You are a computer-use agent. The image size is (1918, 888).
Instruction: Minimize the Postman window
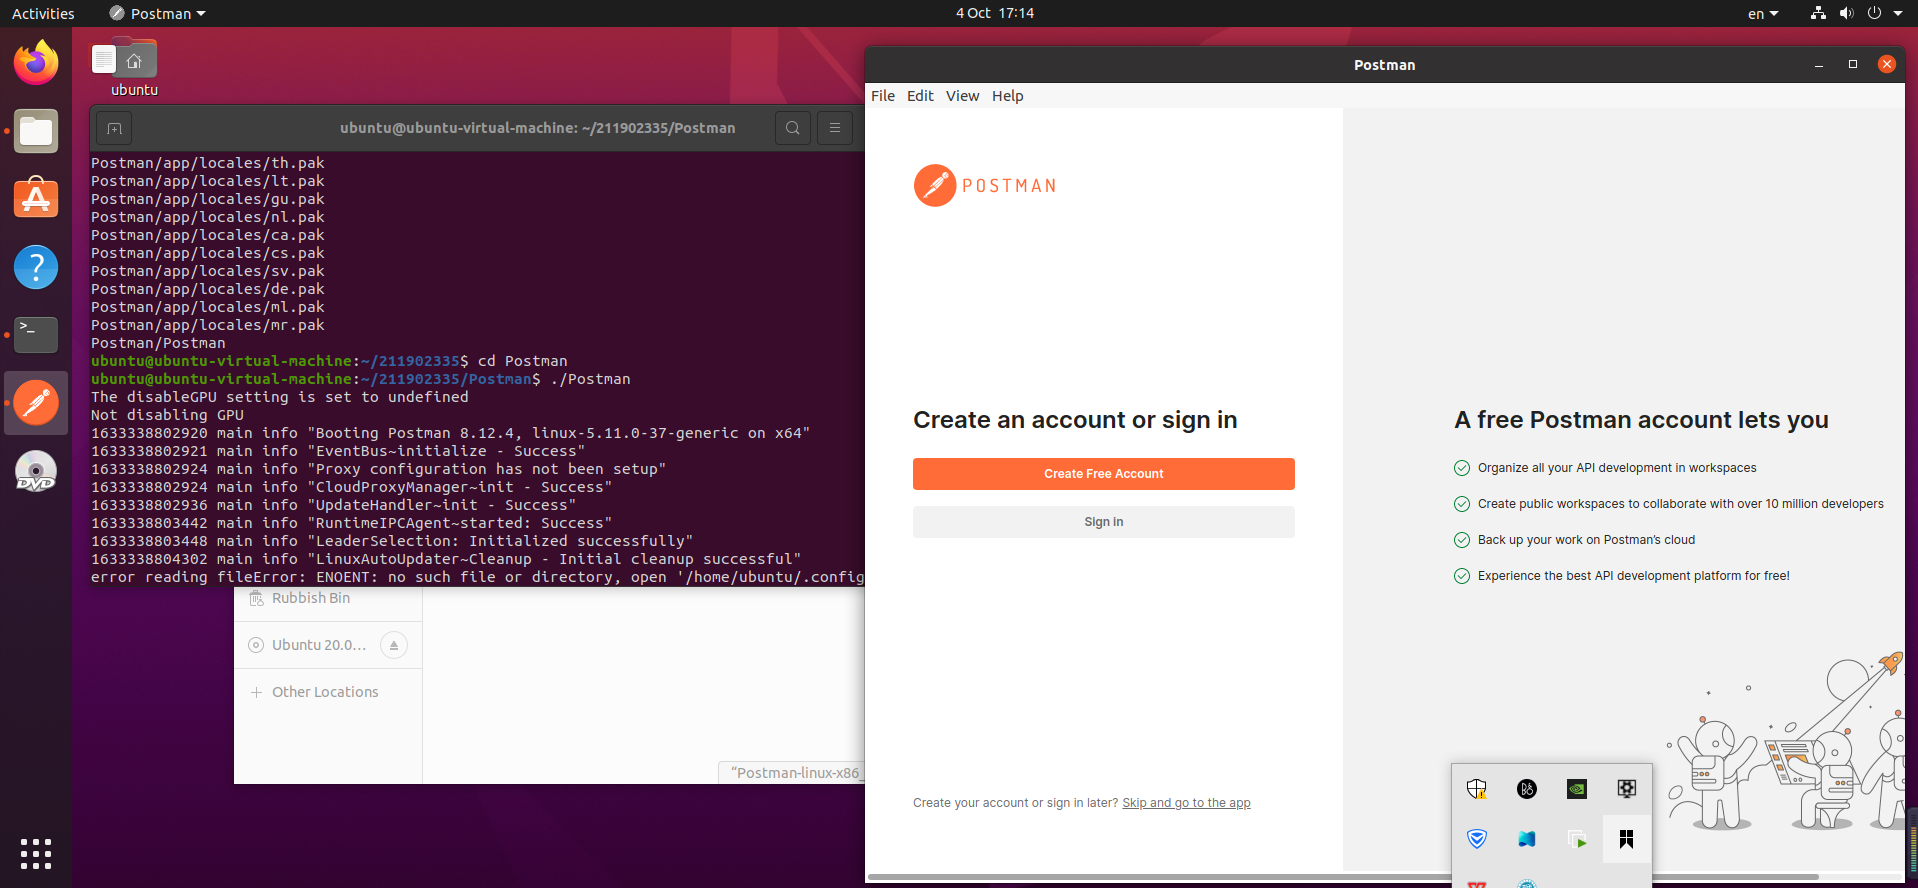pos(1819,65)
